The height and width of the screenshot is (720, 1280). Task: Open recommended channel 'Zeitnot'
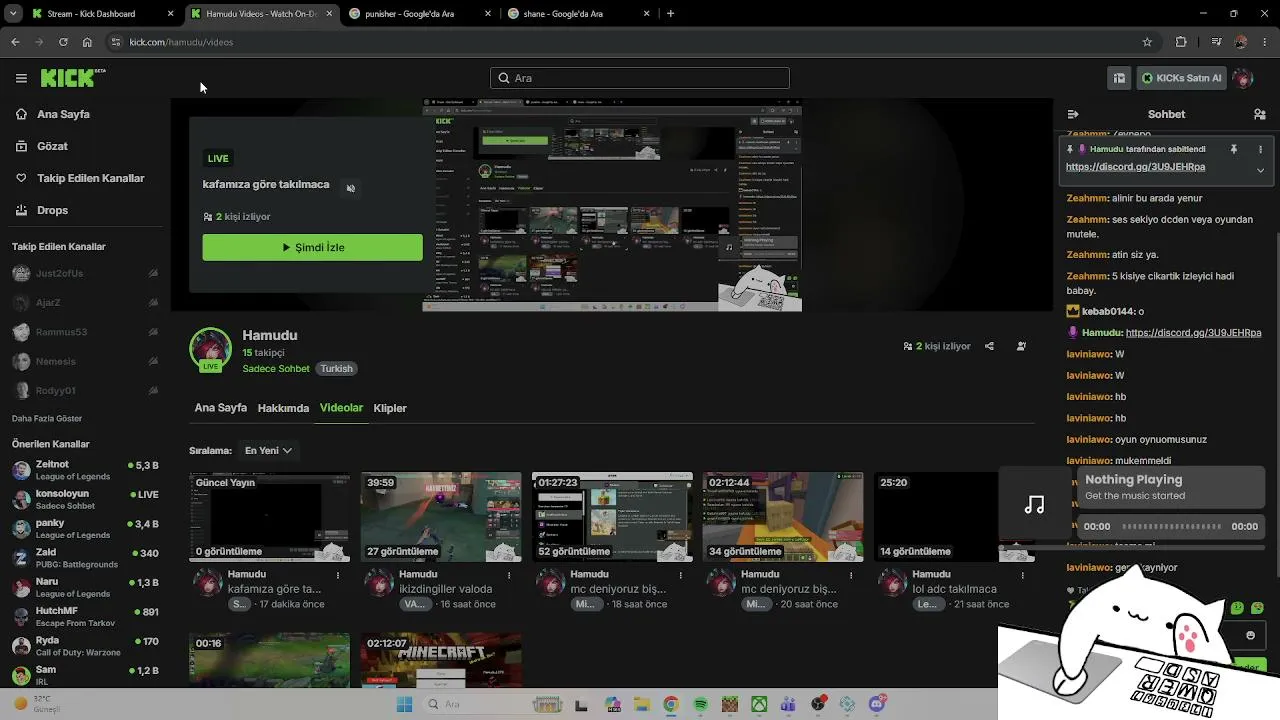pyautogui.click(x=85, y=471)
